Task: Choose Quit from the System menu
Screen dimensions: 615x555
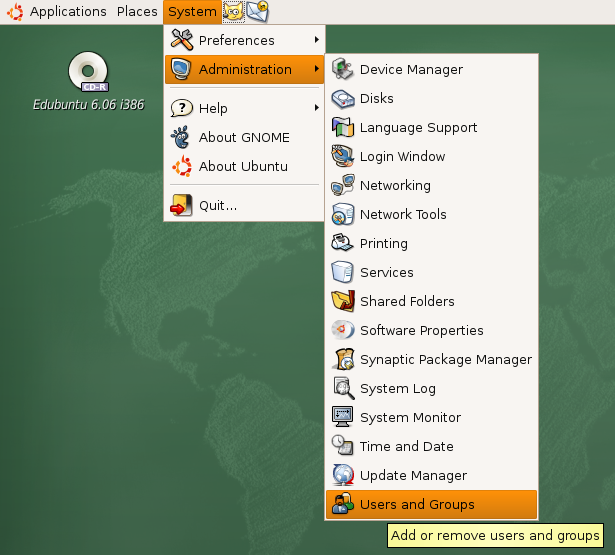Action: [x=217, y=206]
